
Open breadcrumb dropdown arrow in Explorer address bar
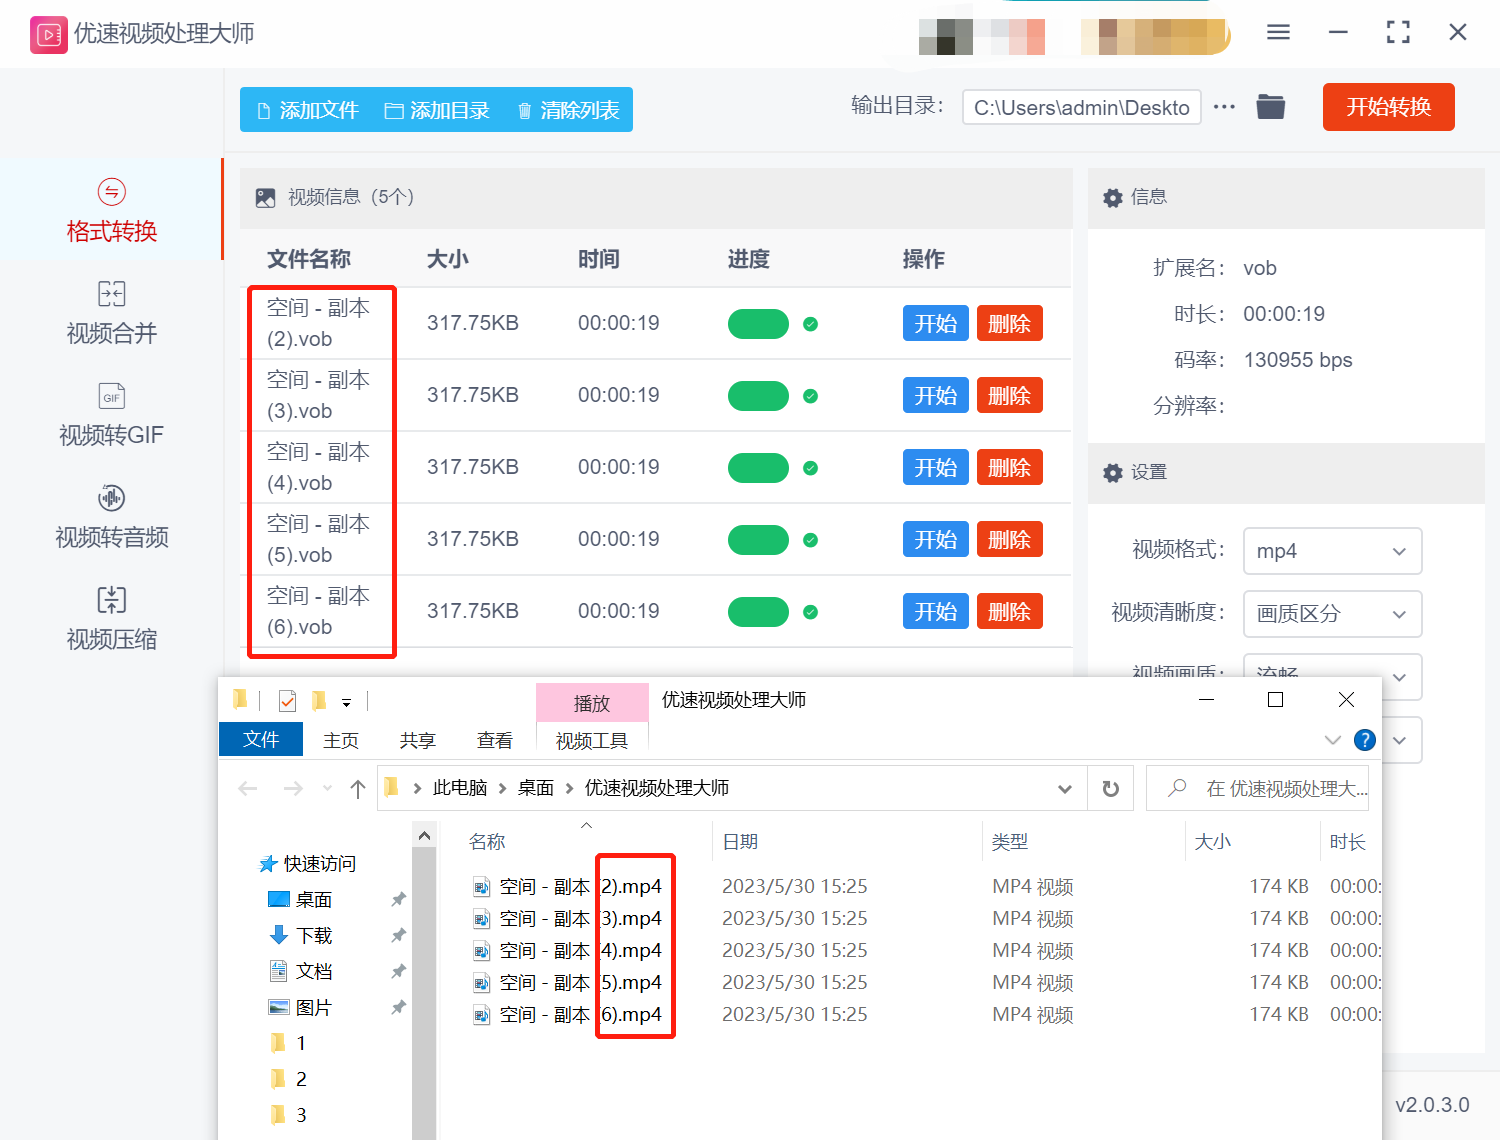1064,788
